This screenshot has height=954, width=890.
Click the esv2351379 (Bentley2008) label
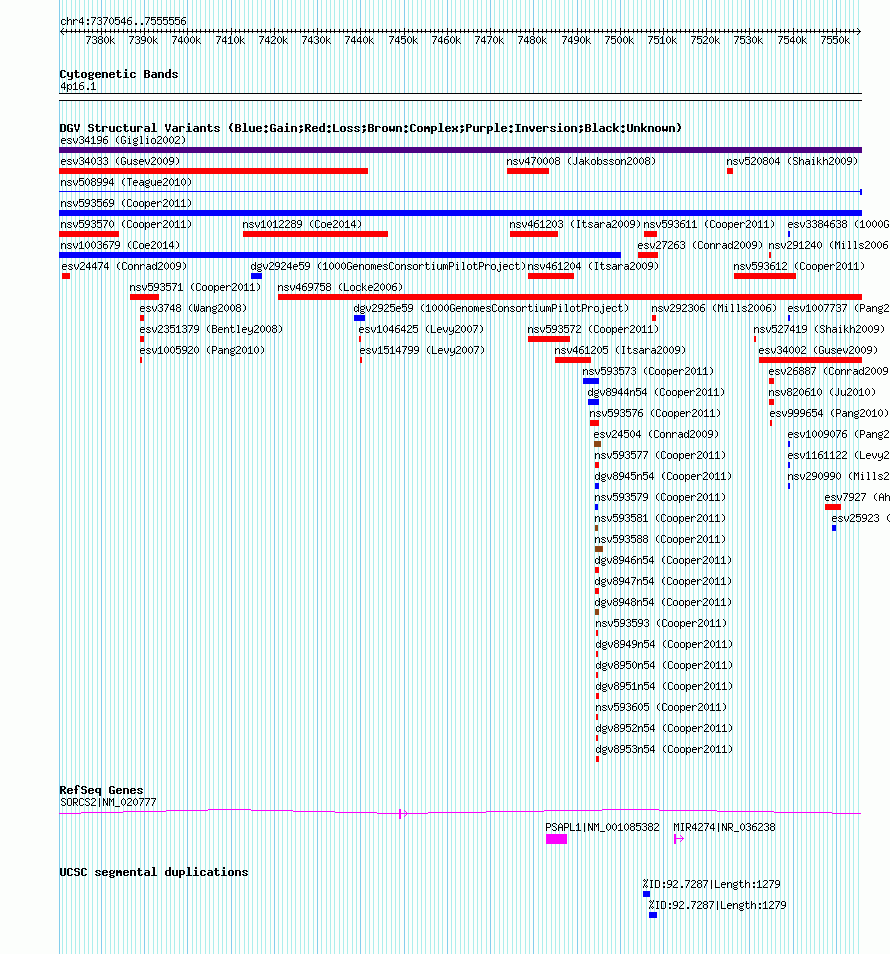pyautogui.click(x=211, y=329)
